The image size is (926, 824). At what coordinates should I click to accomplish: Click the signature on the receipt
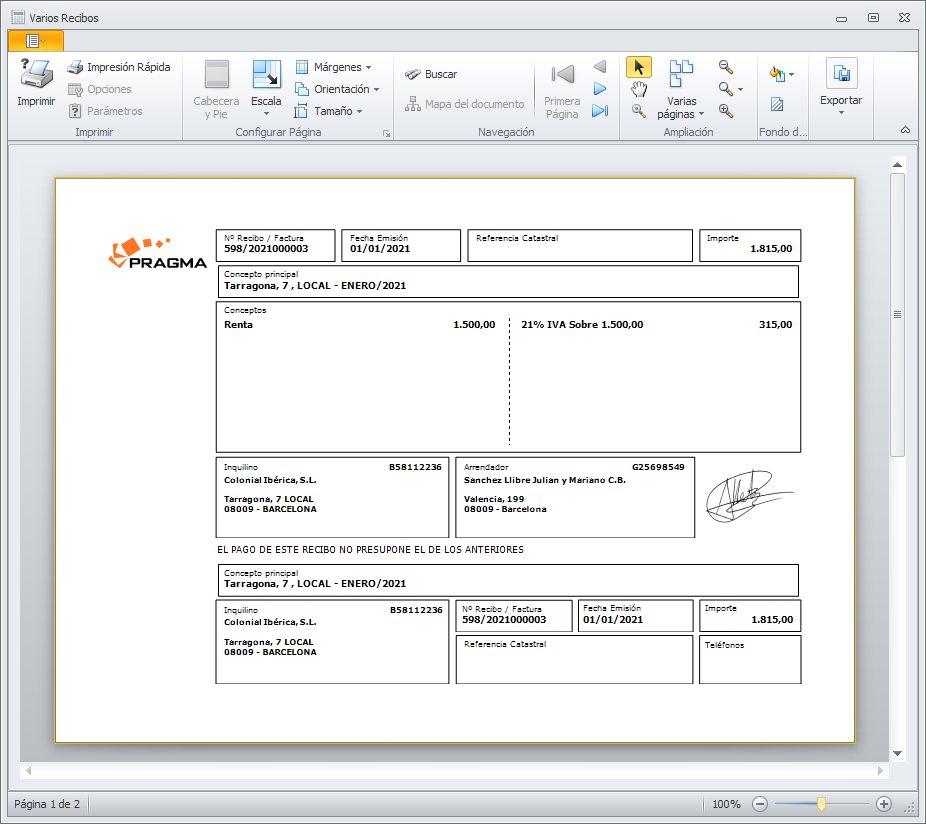pos(749,496)
